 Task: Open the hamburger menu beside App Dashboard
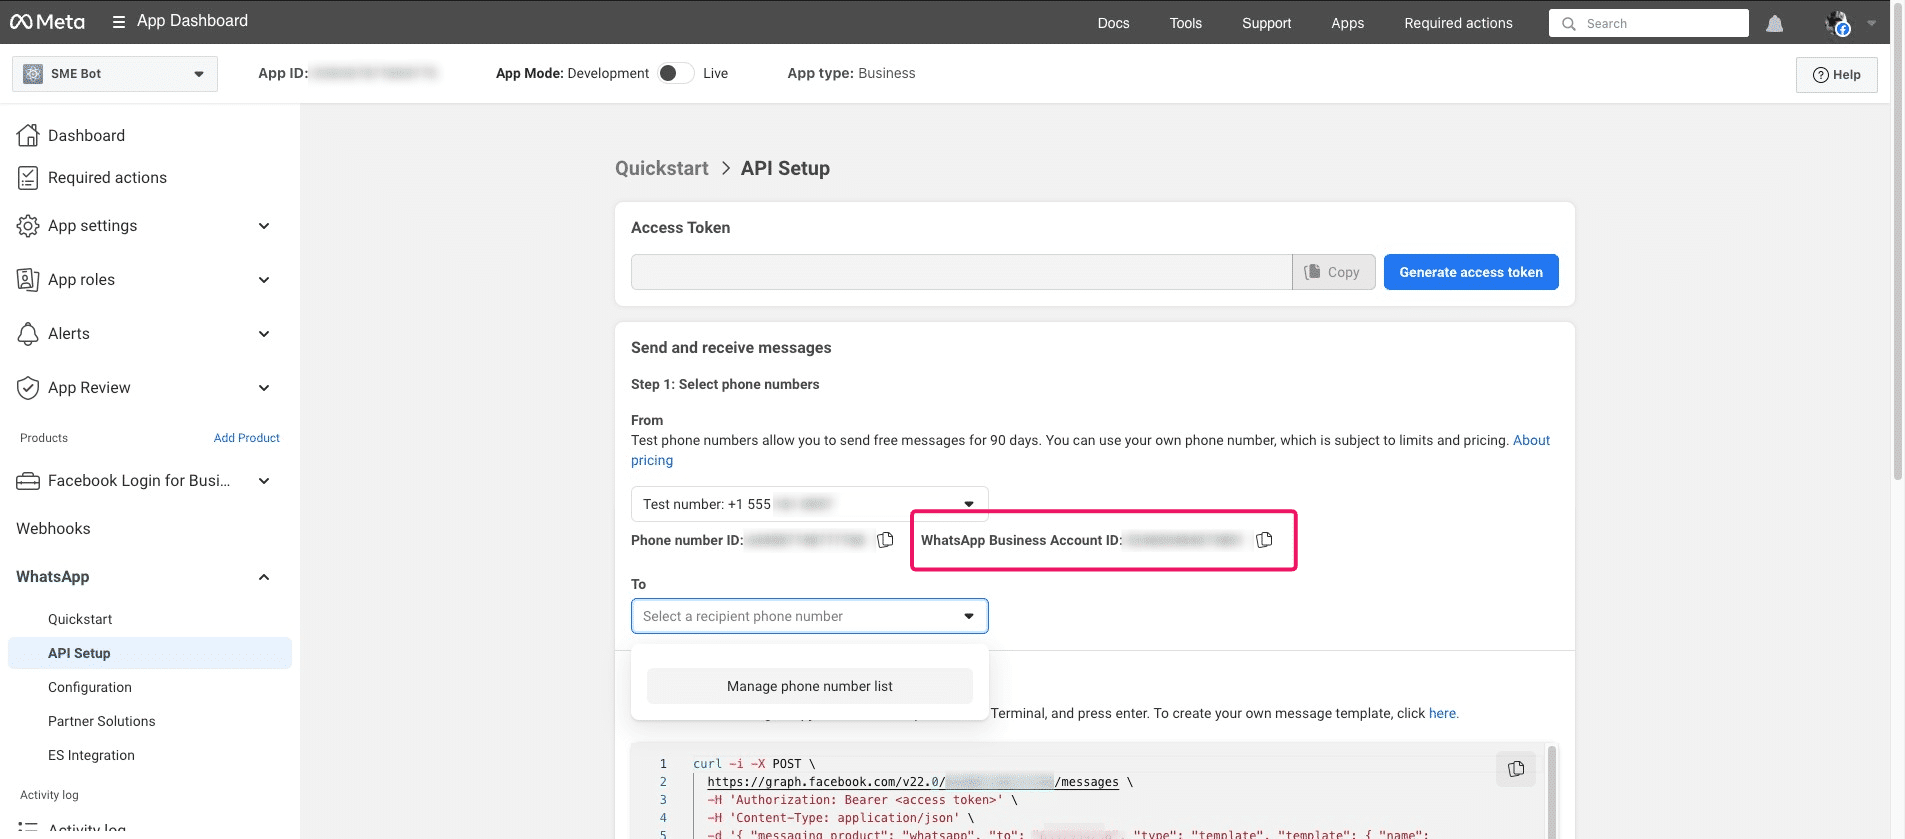118,21
